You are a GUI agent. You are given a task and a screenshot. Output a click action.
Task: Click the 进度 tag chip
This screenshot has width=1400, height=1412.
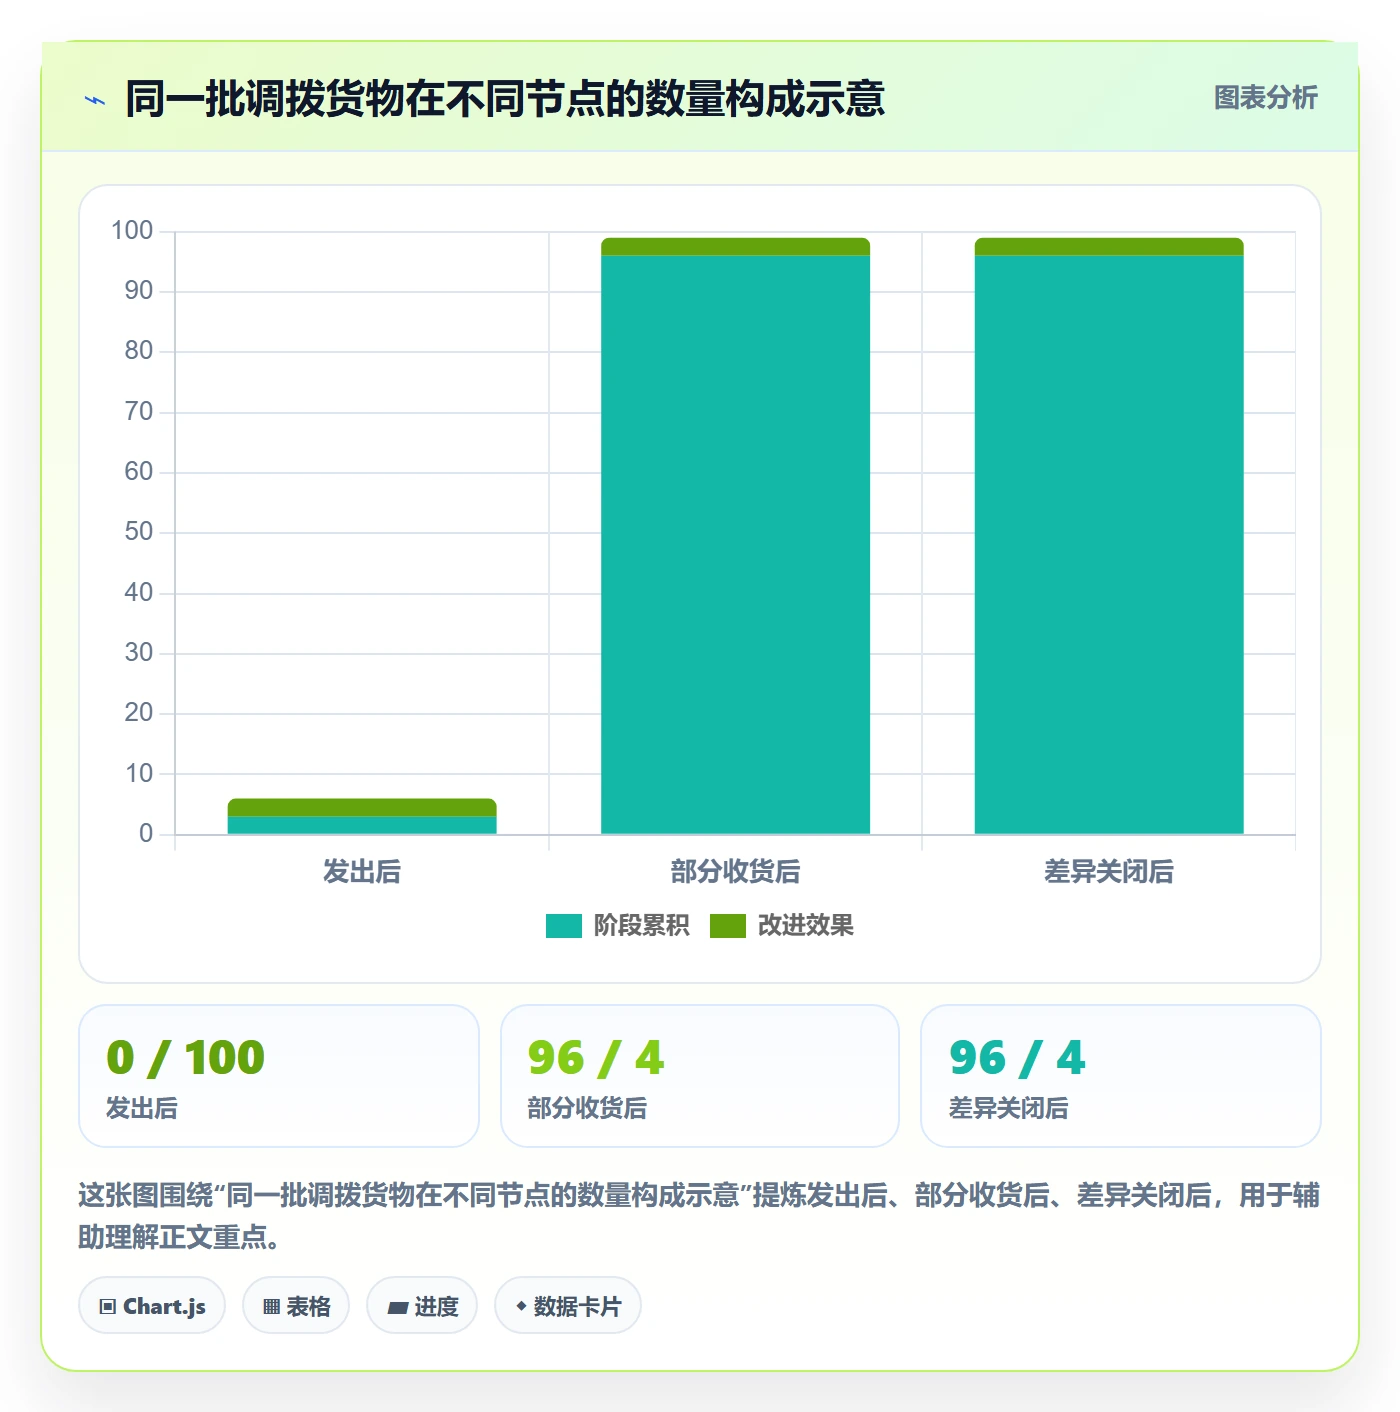(422, 1305)
